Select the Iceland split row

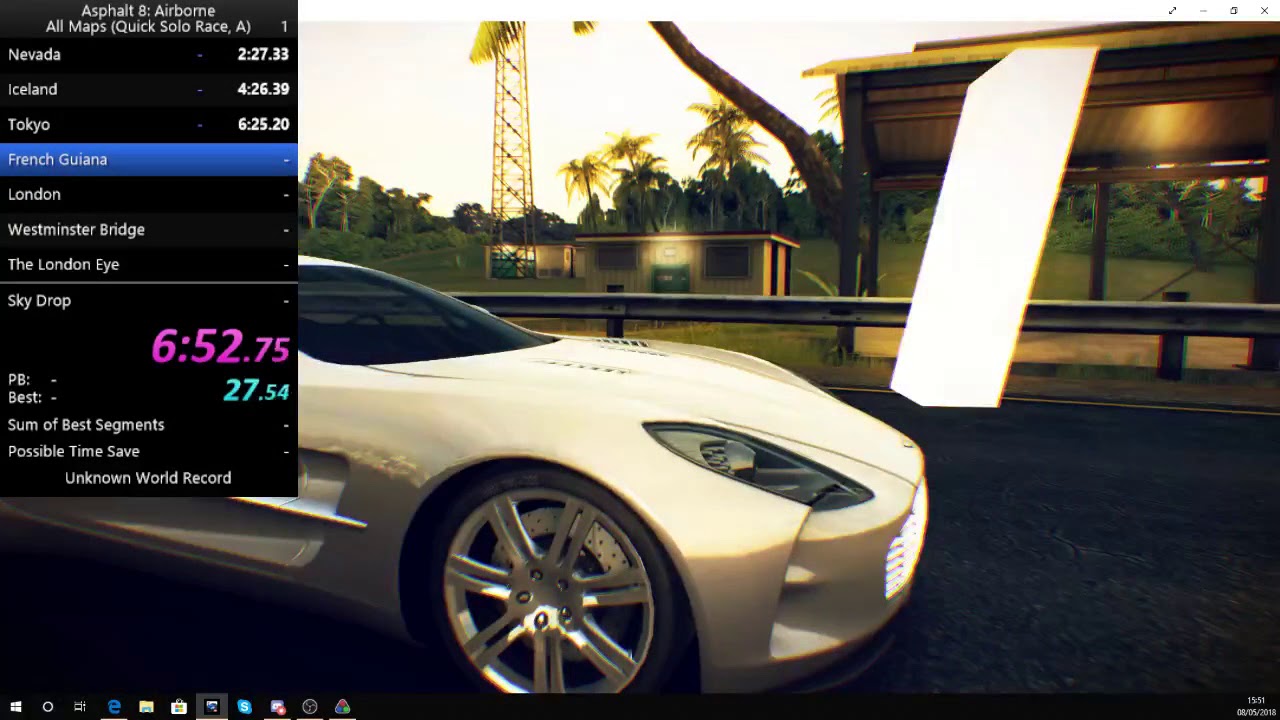point(148,89)
